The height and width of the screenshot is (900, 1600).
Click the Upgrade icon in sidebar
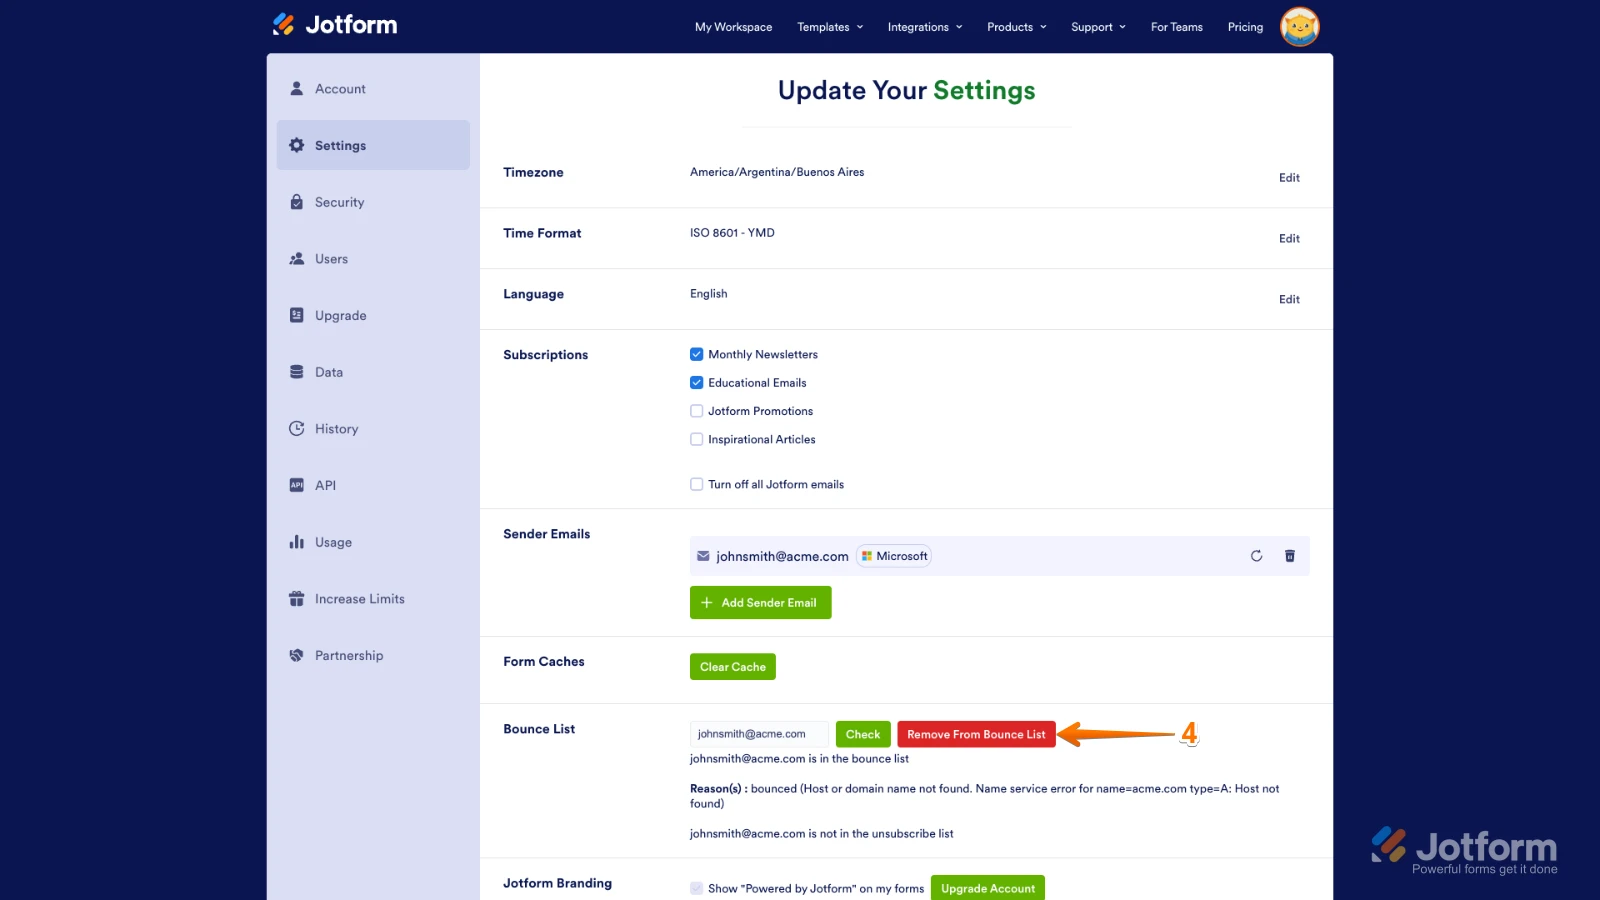[296, 315]
